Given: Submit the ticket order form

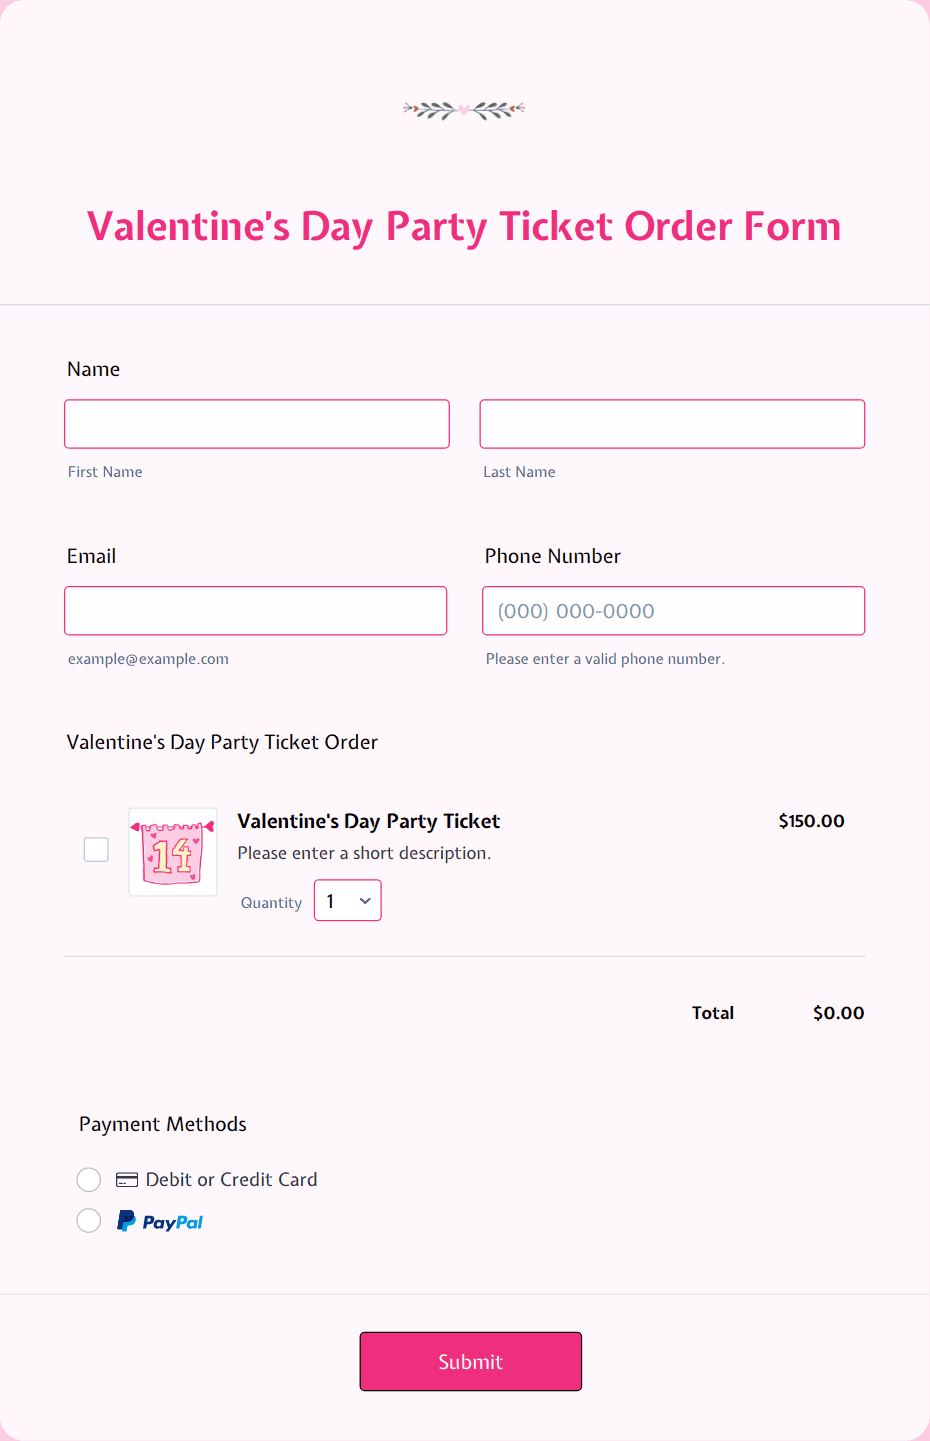Looking at the screenshot, I should pos(471,1361).
